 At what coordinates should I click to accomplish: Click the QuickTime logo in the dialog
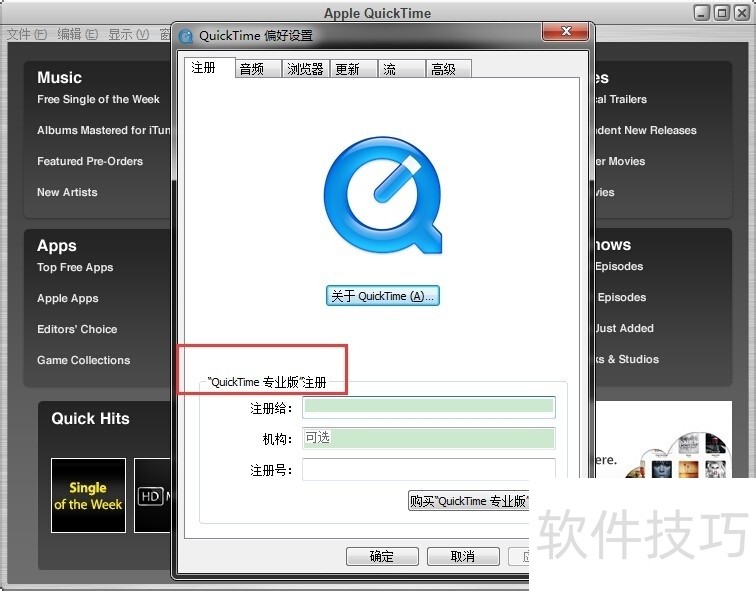(x=383, y=195)
